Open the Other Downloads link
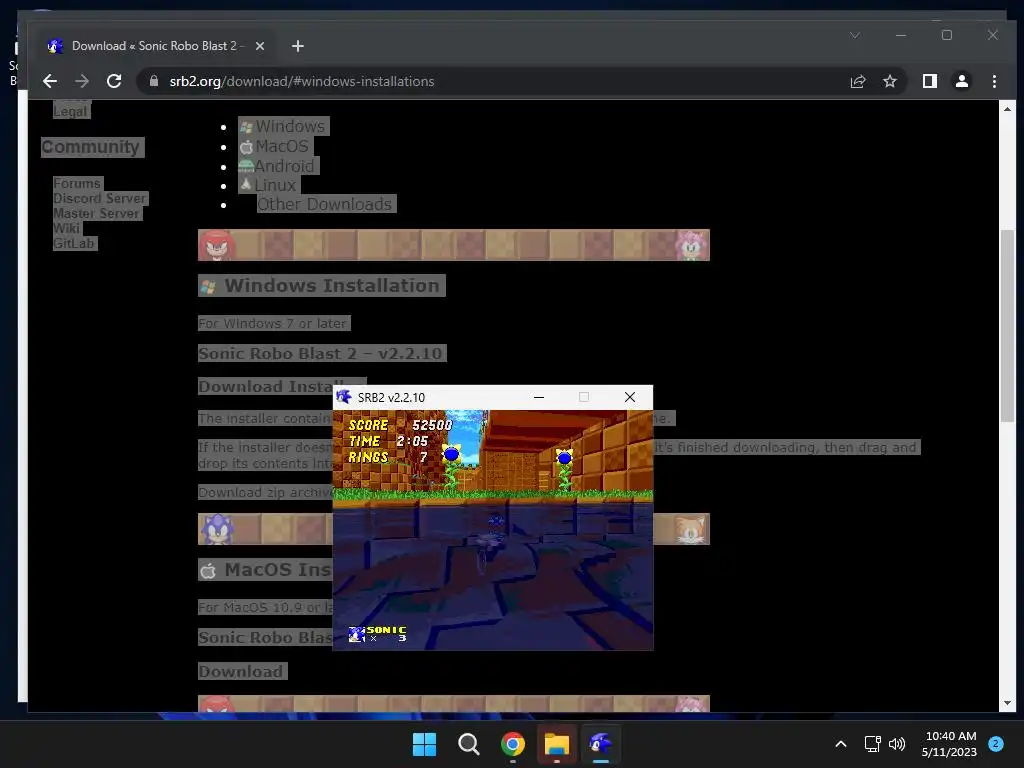This screenshot has width=1024, height=768. pos(325,204)
